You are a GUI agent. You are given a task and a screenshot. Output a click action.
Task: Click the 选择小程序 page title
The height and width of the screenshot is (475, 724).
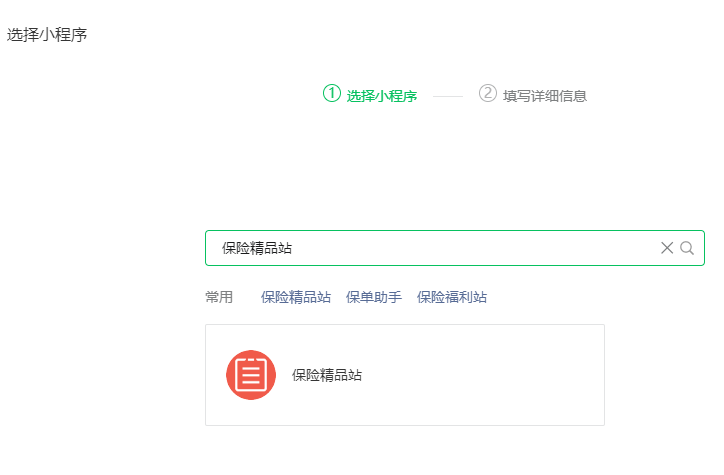pyautogui.click(x=47, y=35)
